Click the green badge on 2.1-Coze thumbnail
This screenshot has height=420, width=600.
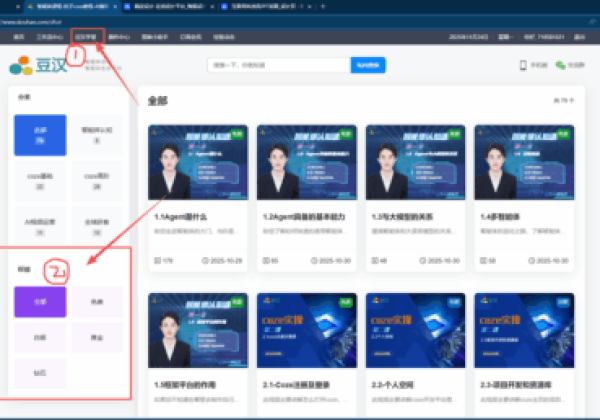point(346,302)
